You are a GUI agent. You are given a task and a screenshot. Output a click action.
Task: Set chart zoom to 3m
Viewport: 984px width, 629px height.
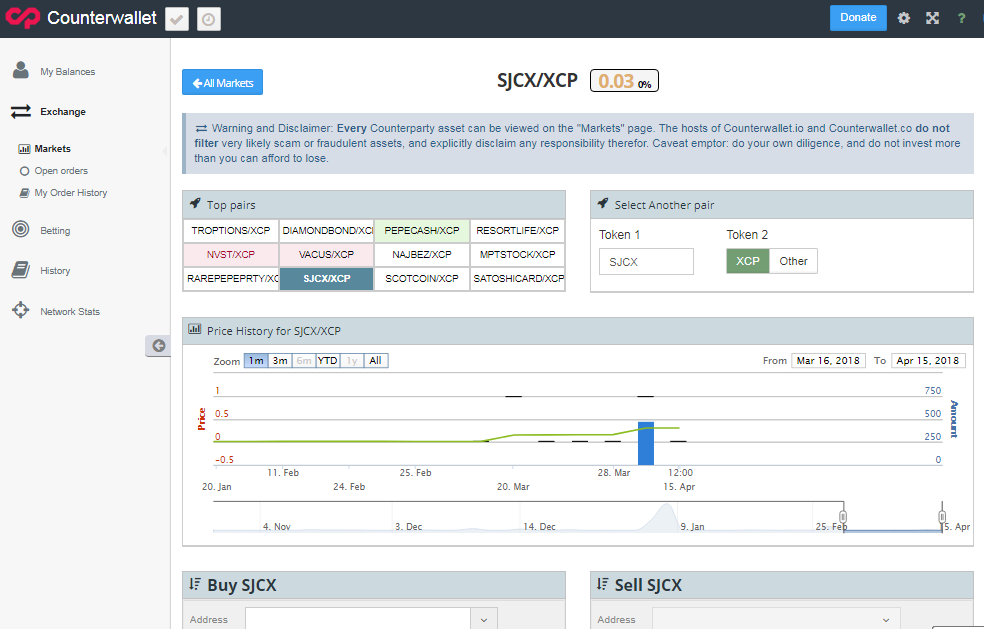[x=280, y=360]
